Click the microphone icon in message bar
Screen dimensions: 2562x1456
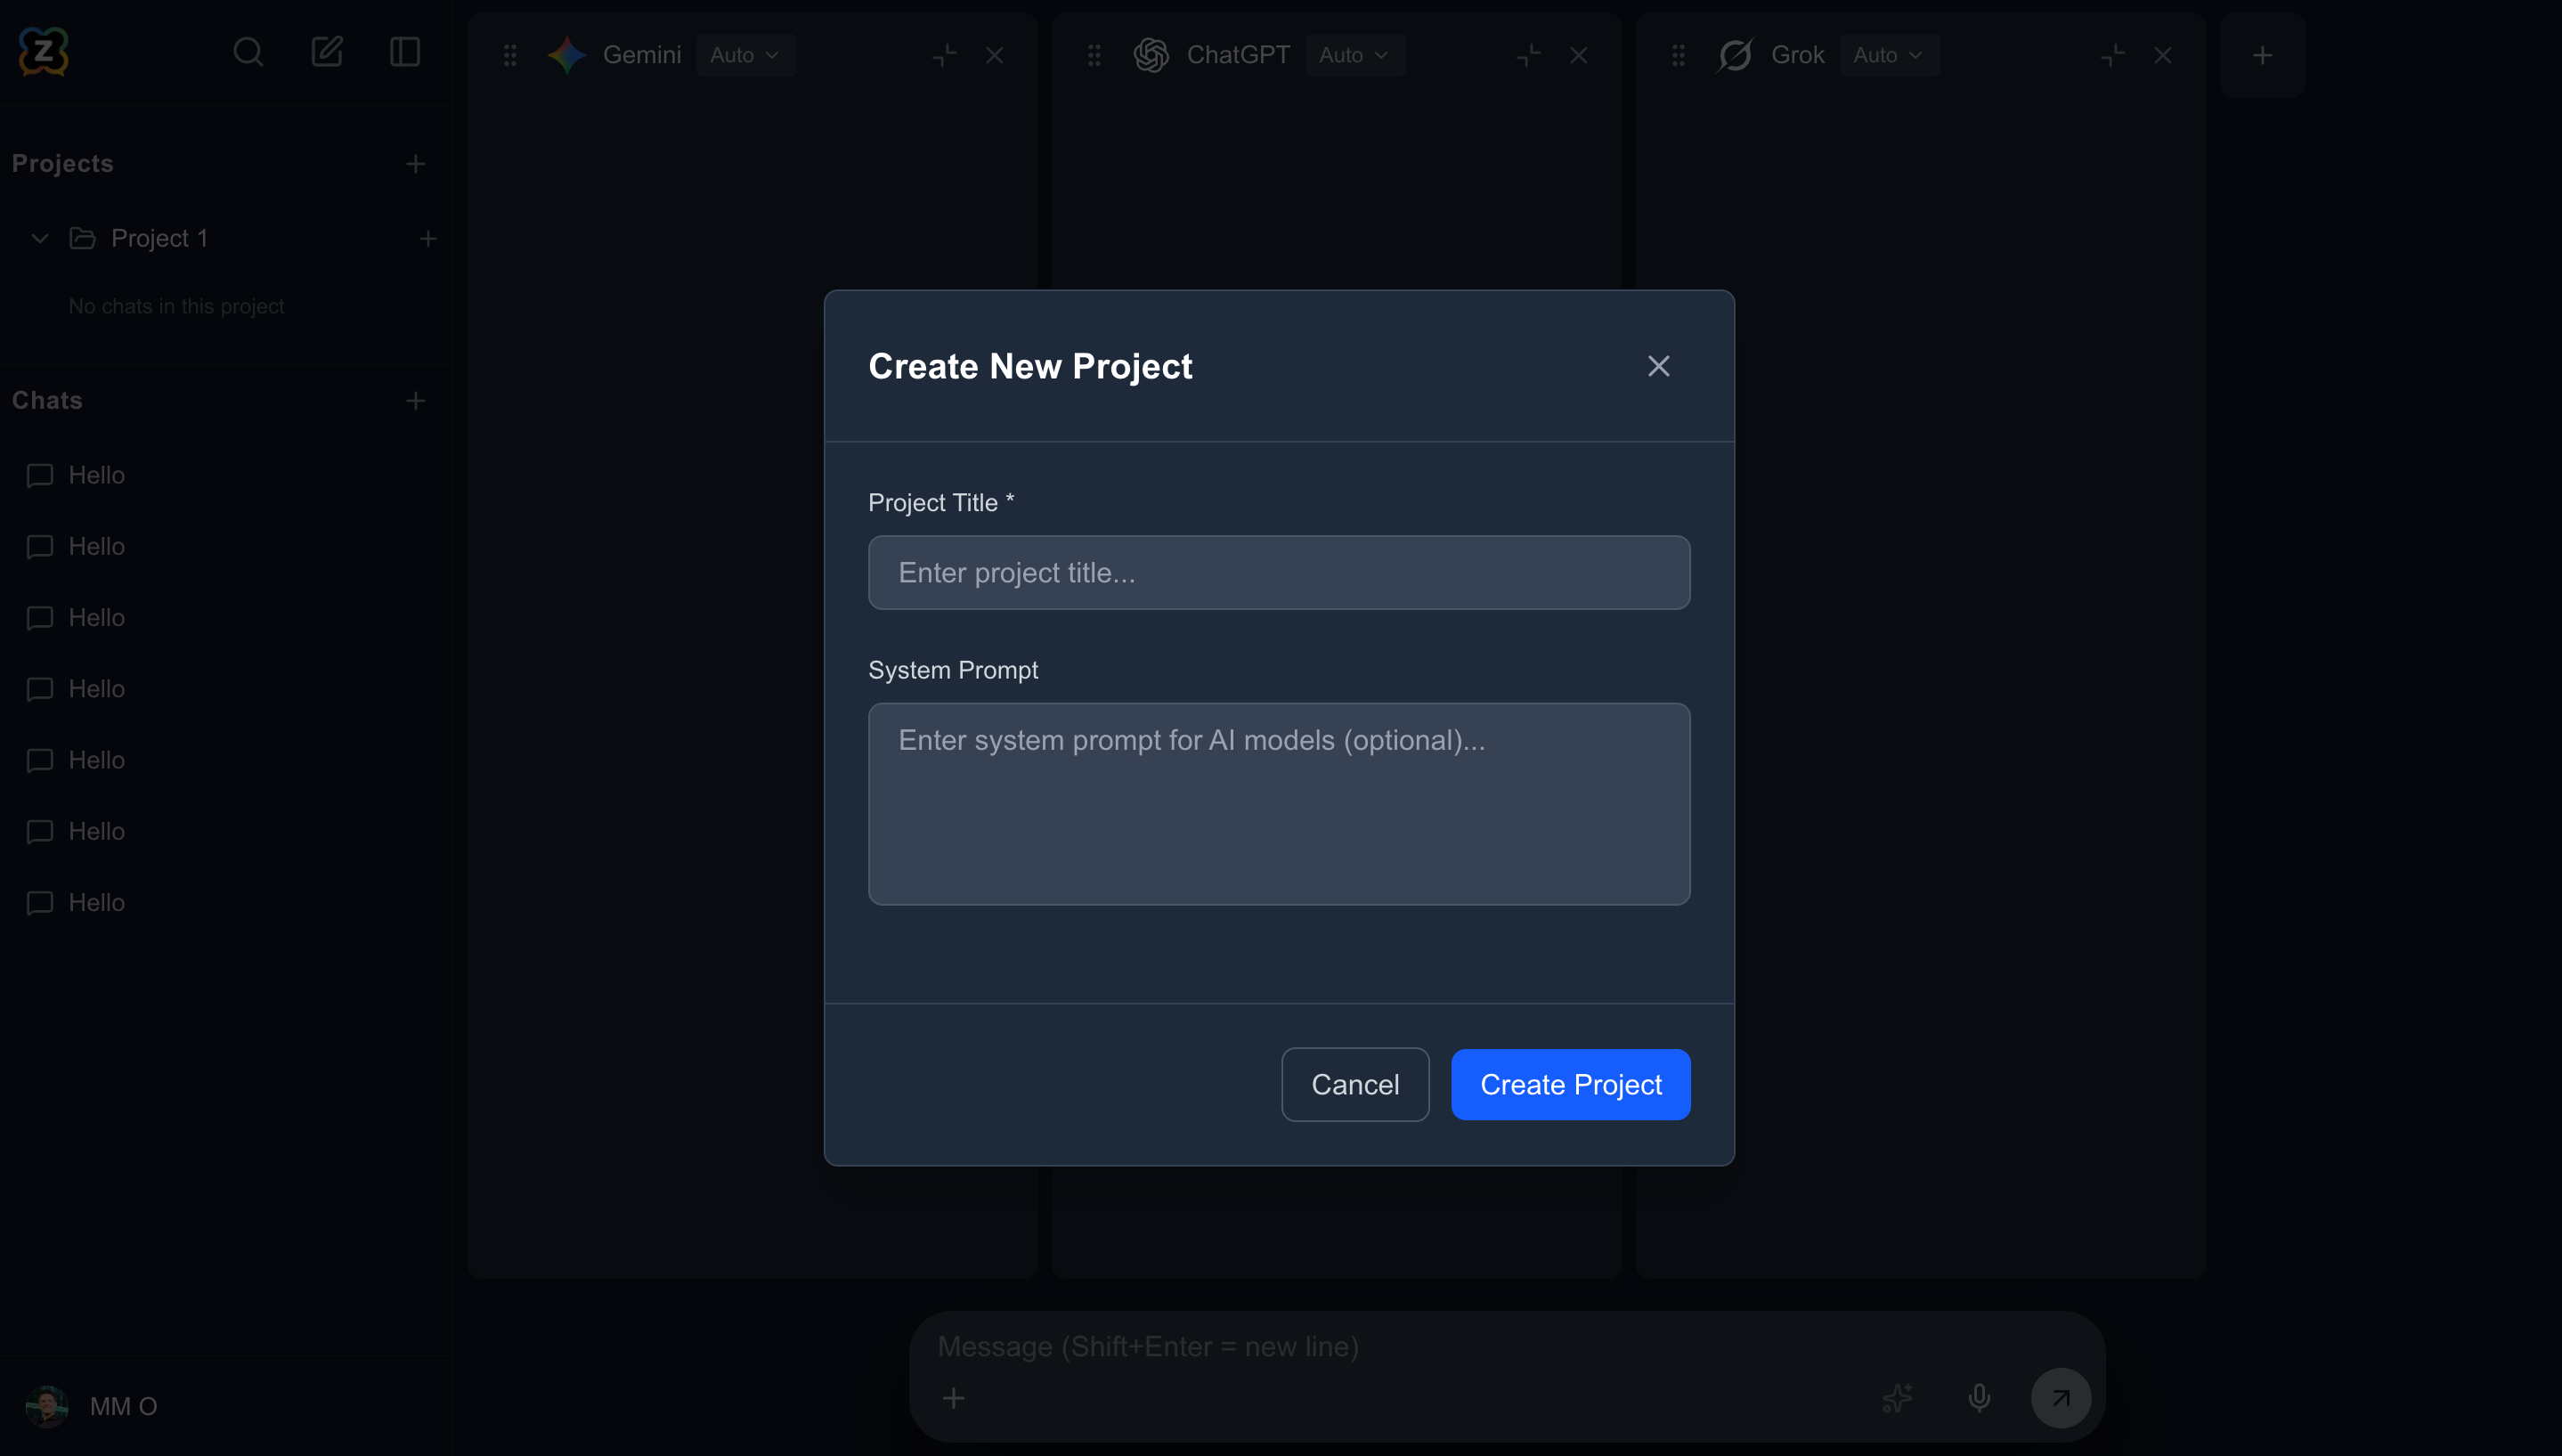click(1978, 1397)
